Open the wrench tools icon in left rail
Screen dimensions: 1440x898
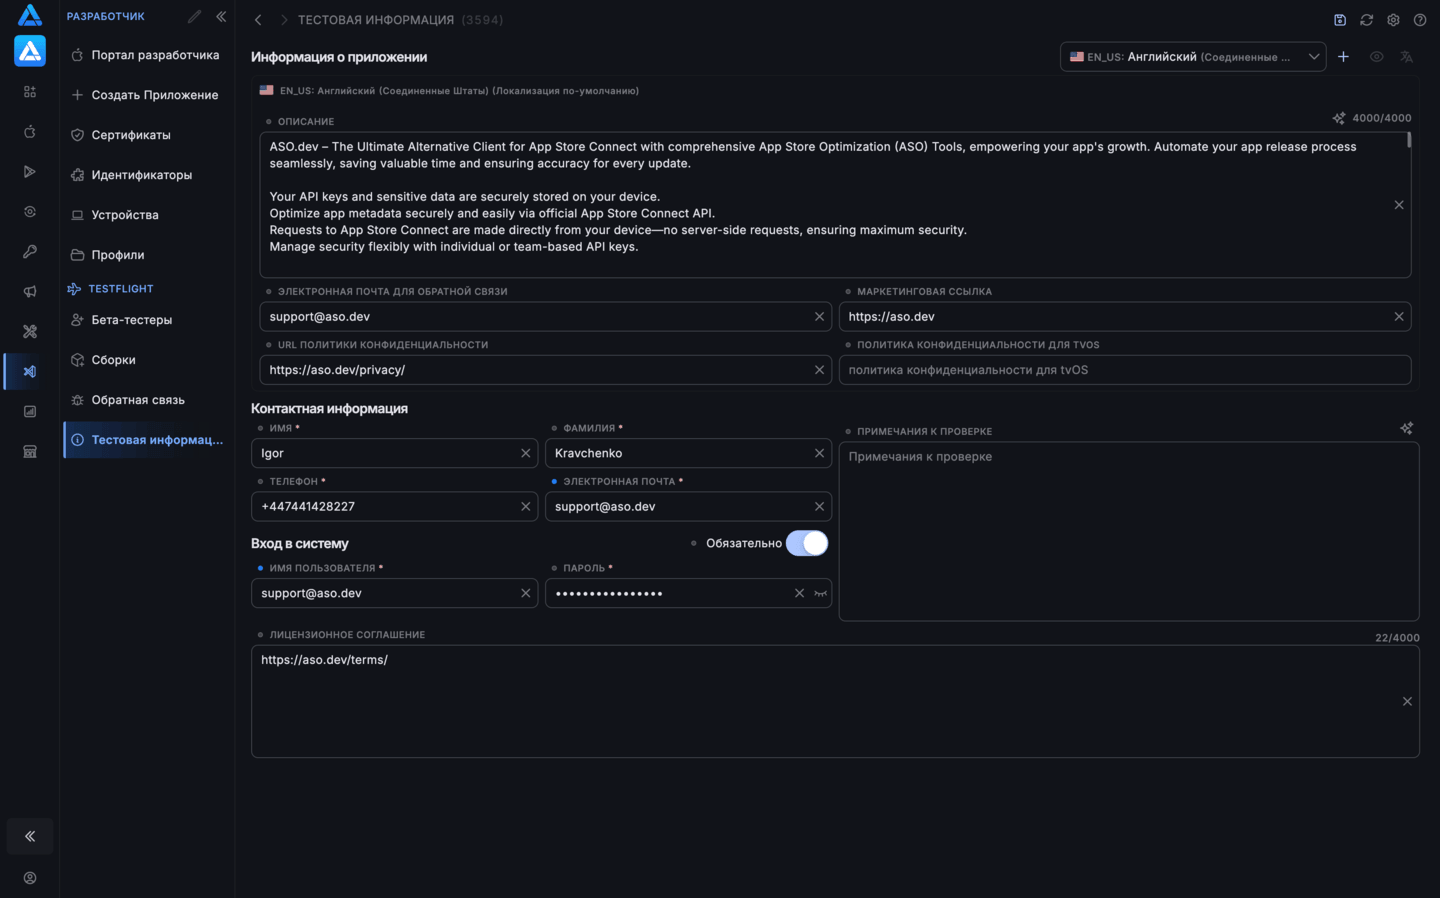pos(30,332)
